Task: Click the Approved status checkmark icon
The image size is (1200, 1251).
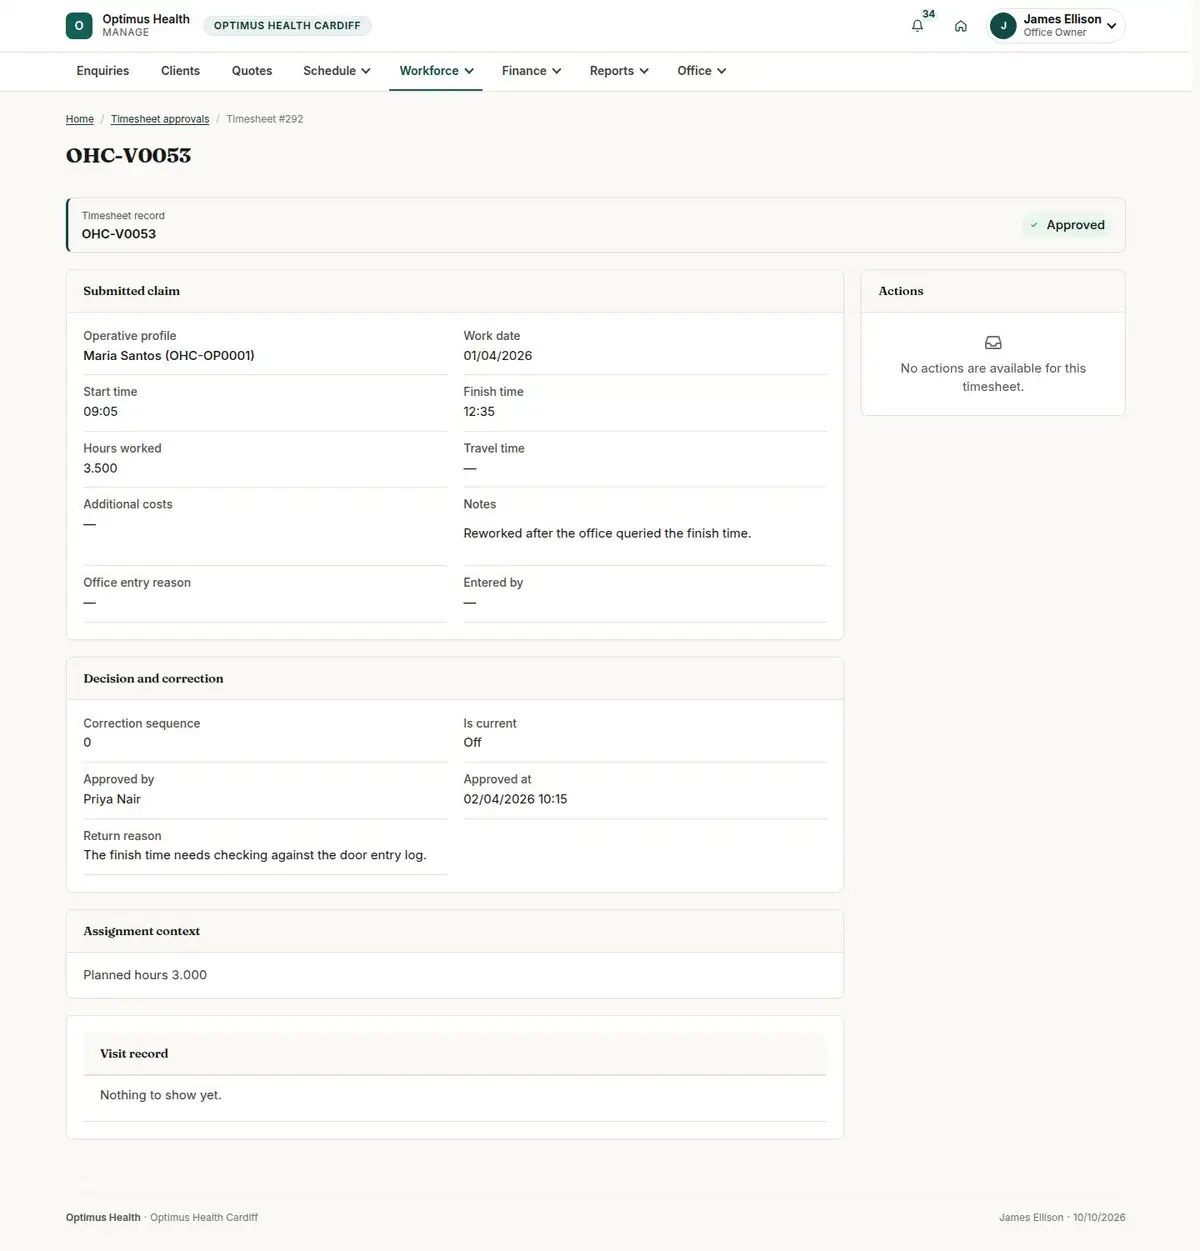Action: [1034, 225]
